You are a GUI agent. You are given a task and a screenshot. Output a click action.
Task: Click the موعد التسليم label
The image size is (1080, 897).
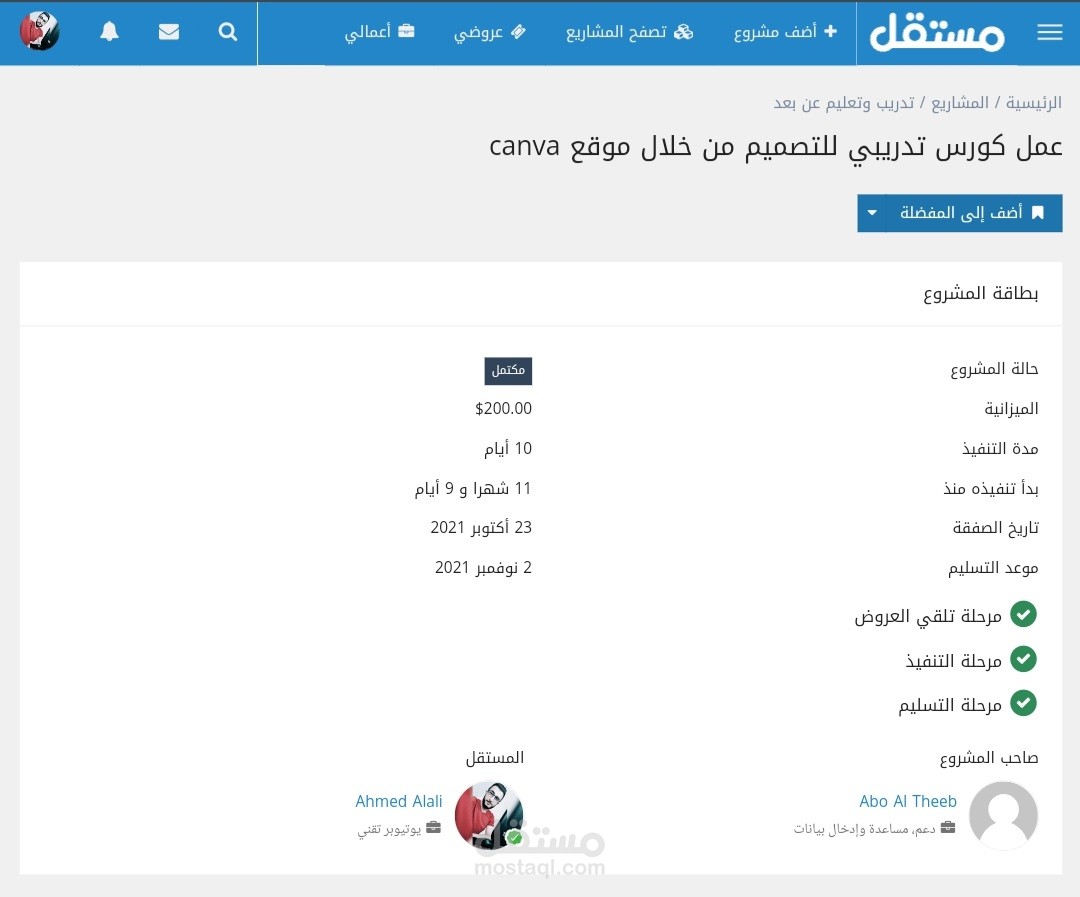pos(993,568)
